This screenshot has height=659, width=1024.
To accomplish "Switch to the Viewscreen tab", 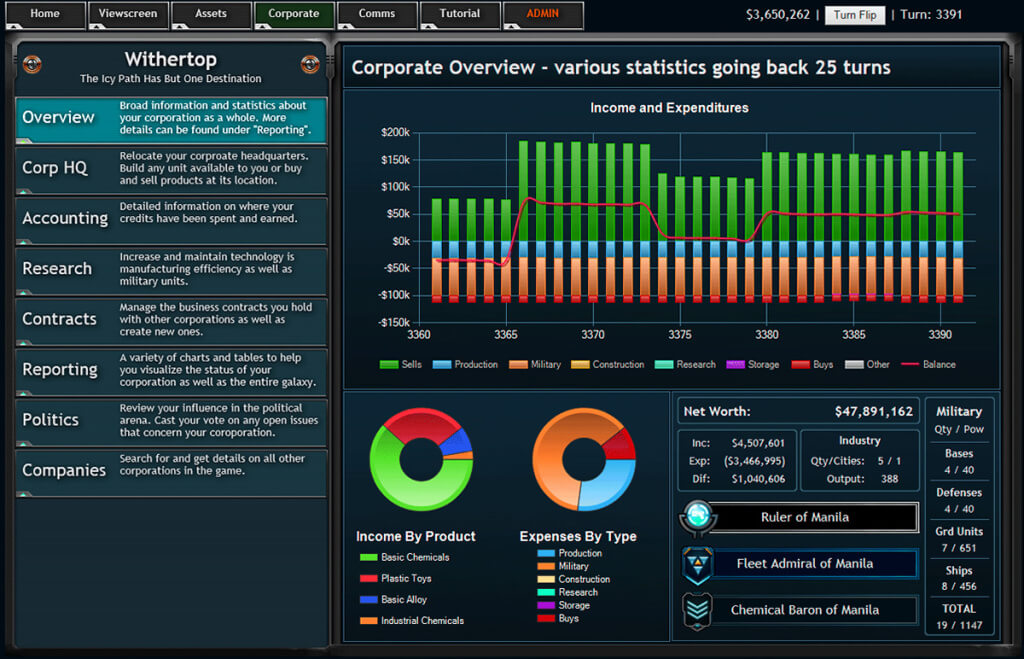I will pyautogui.click(x=127, y=14).
